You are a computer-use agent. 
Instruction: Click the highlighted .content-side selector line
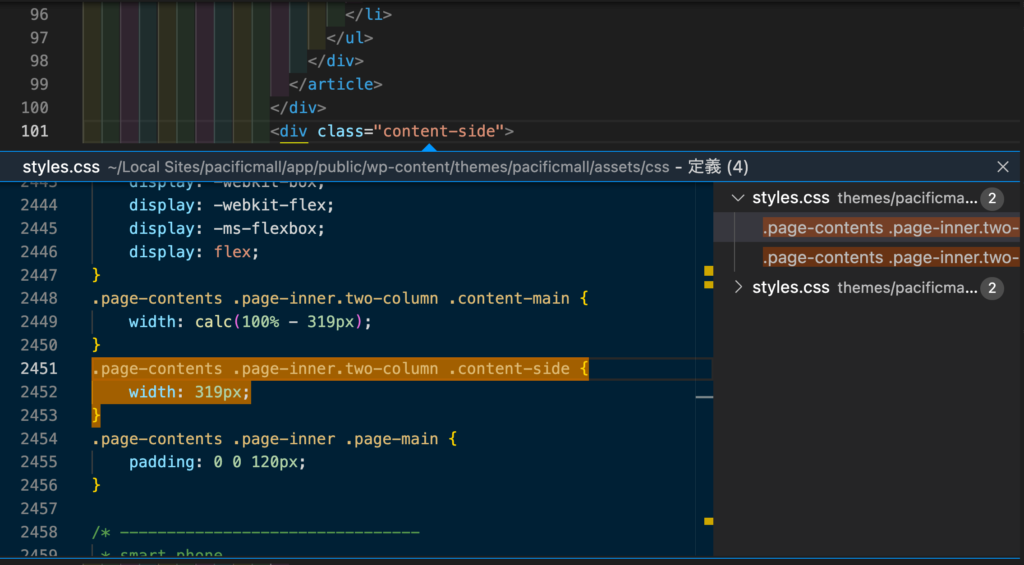click(340, 369)
